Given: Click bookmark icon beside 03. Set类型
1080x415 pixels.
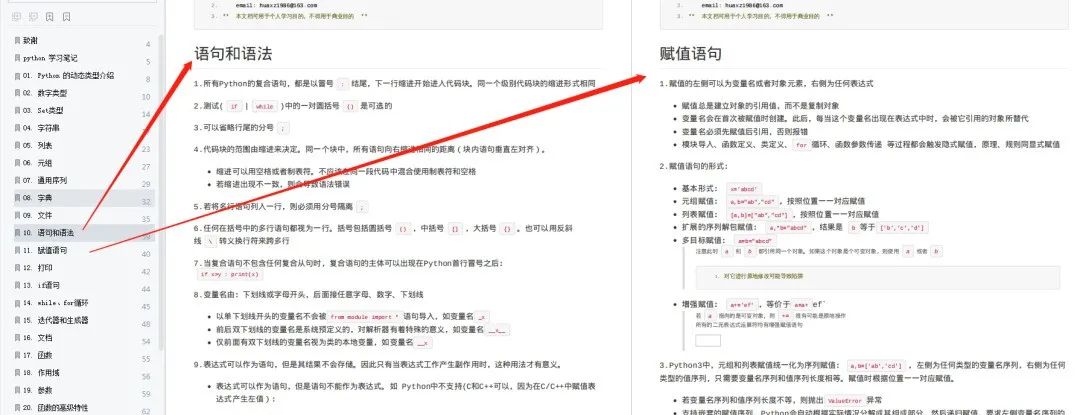Looking at the screenshot, I should point(17,110).
